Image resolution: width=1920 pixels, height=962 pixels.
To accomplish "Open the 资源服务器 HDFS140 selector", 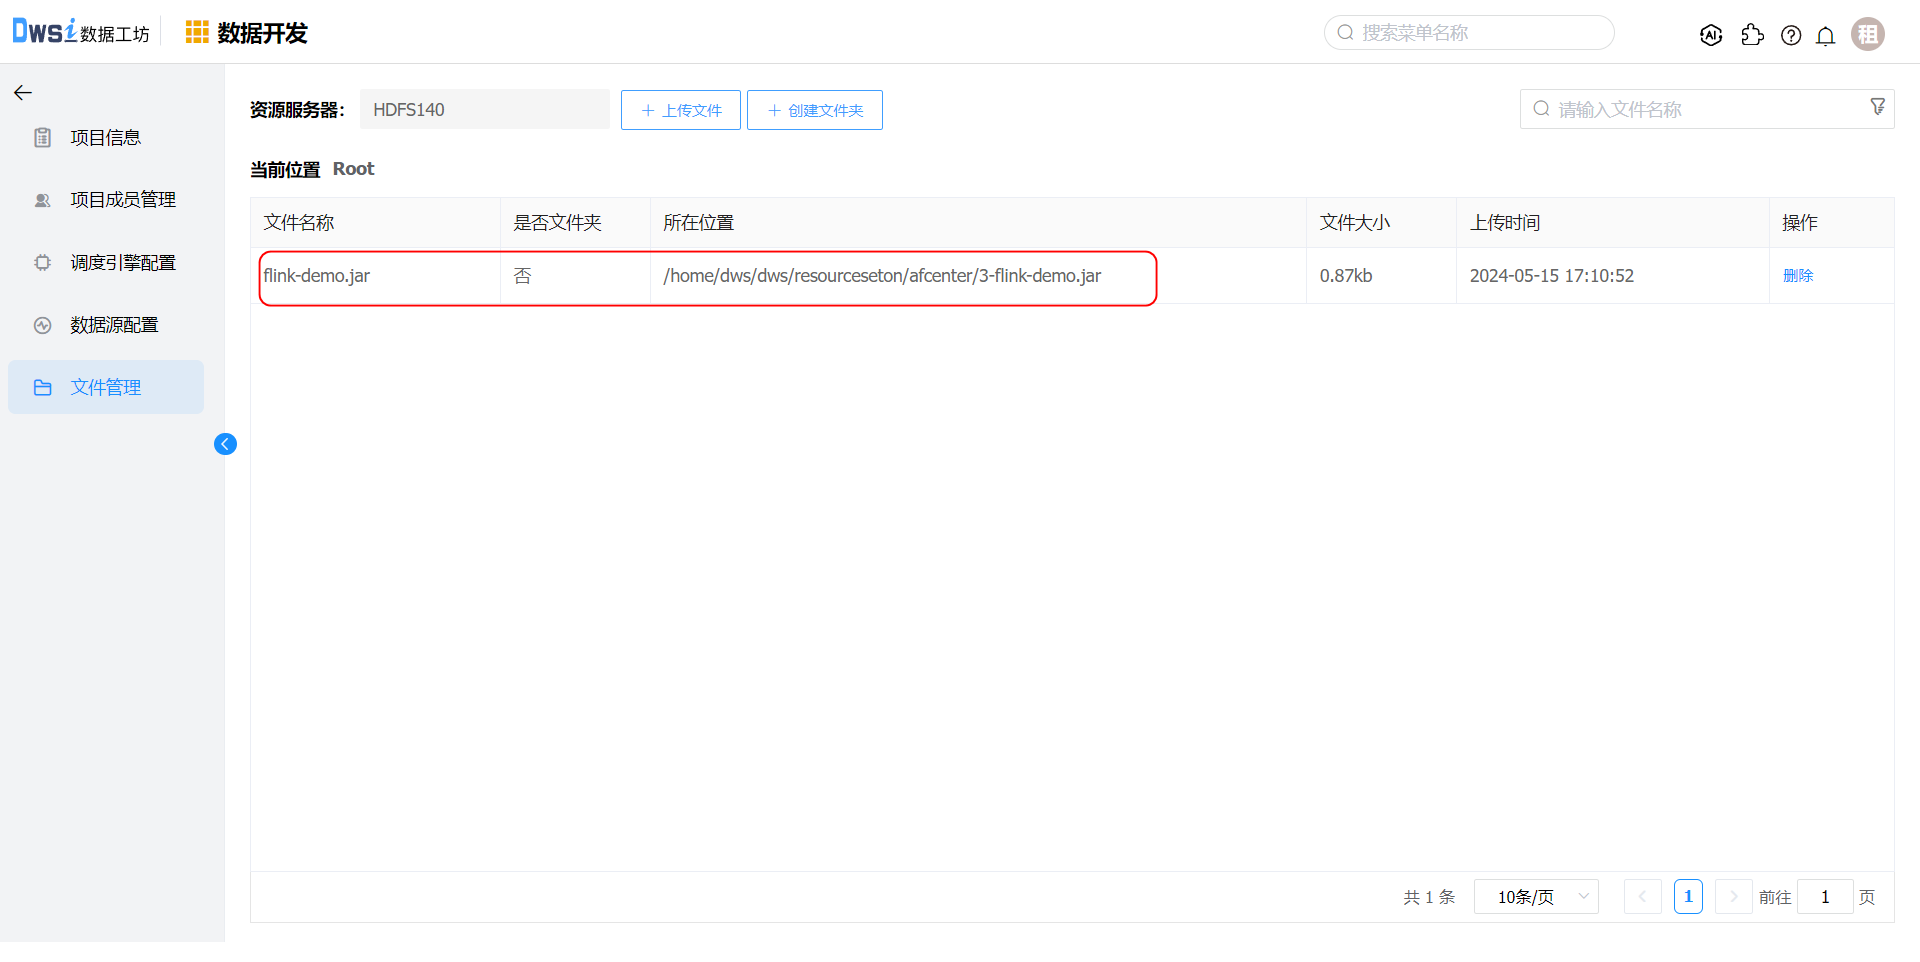I will point(484,110).
